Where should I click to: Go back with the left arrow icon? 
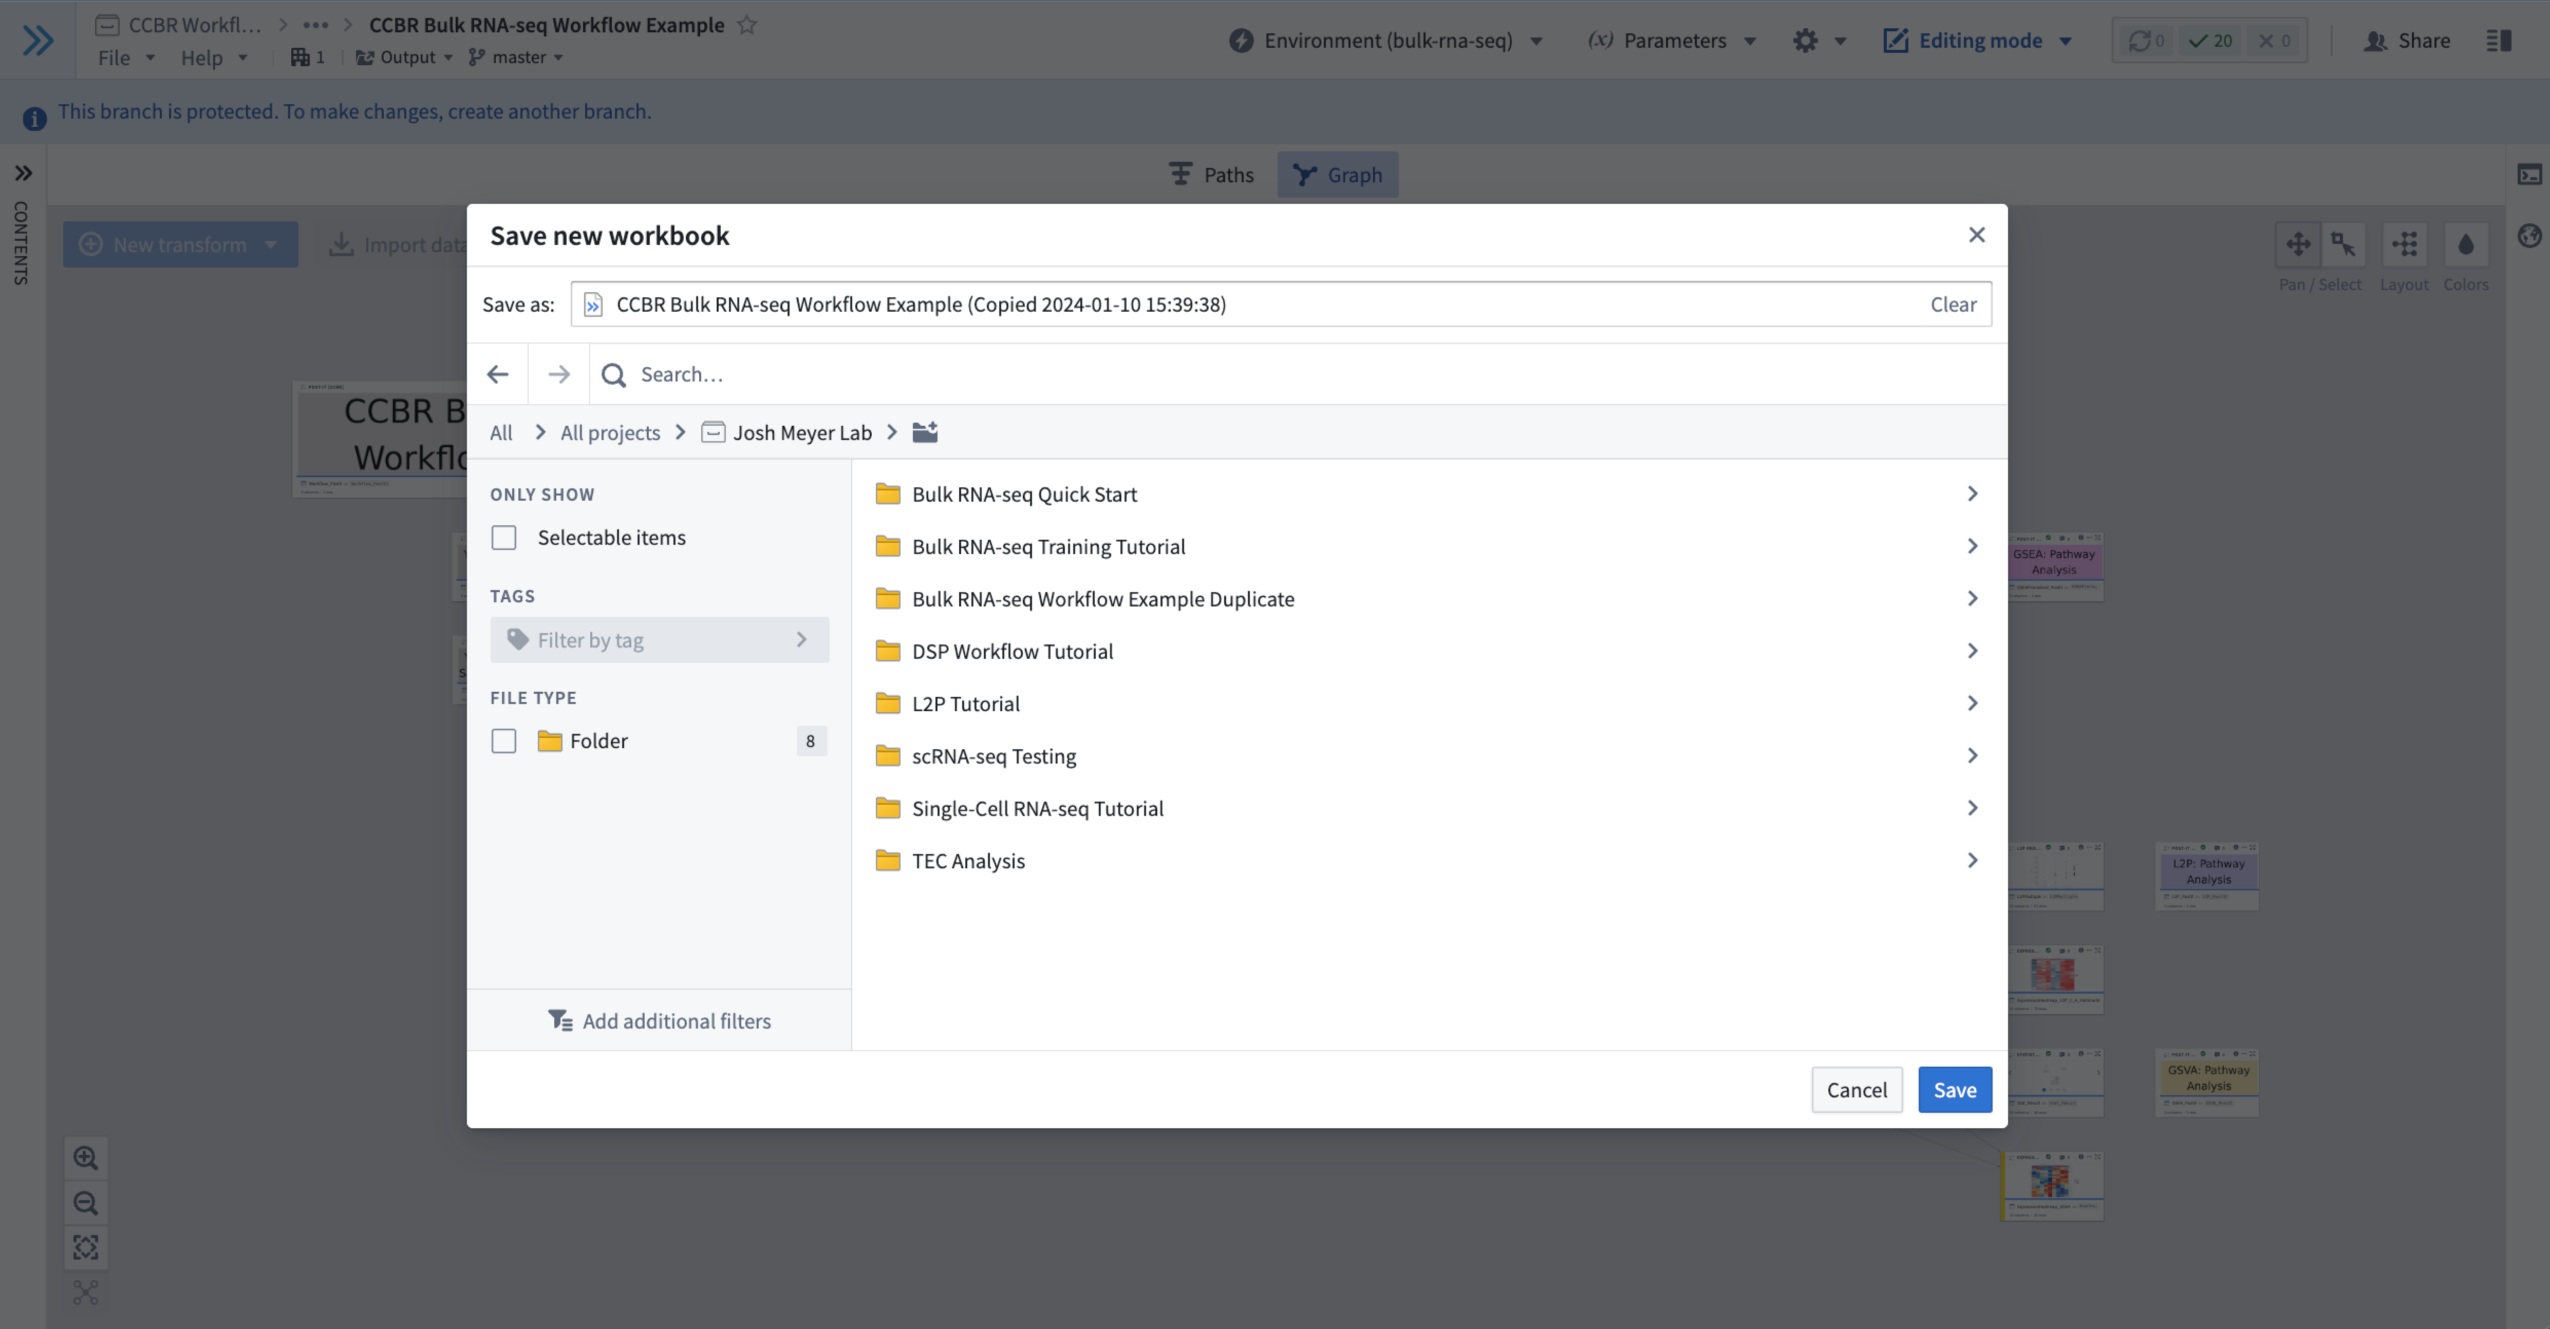pyautogui.click(x=498, y=374)
